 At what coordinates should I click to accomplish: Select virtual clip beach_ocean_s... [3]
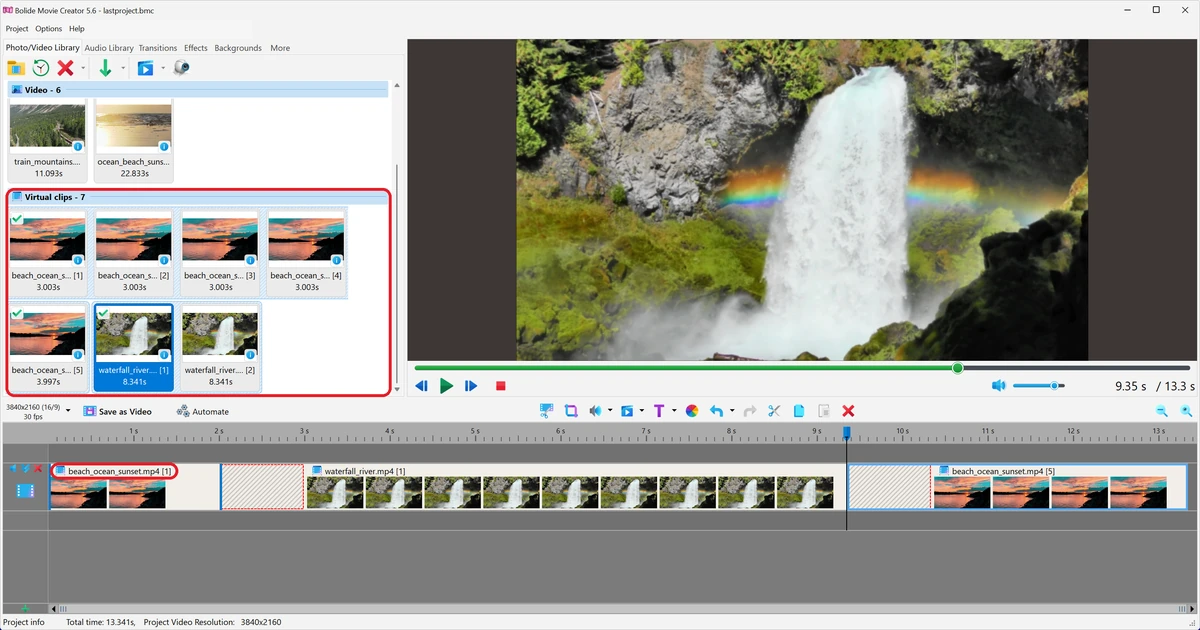click(x=220, y=252)
